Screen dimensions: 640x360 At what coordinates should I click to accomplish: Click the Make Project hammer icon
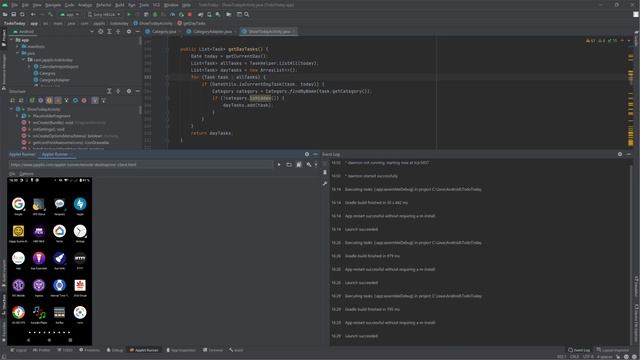click(x=50, y=14)
